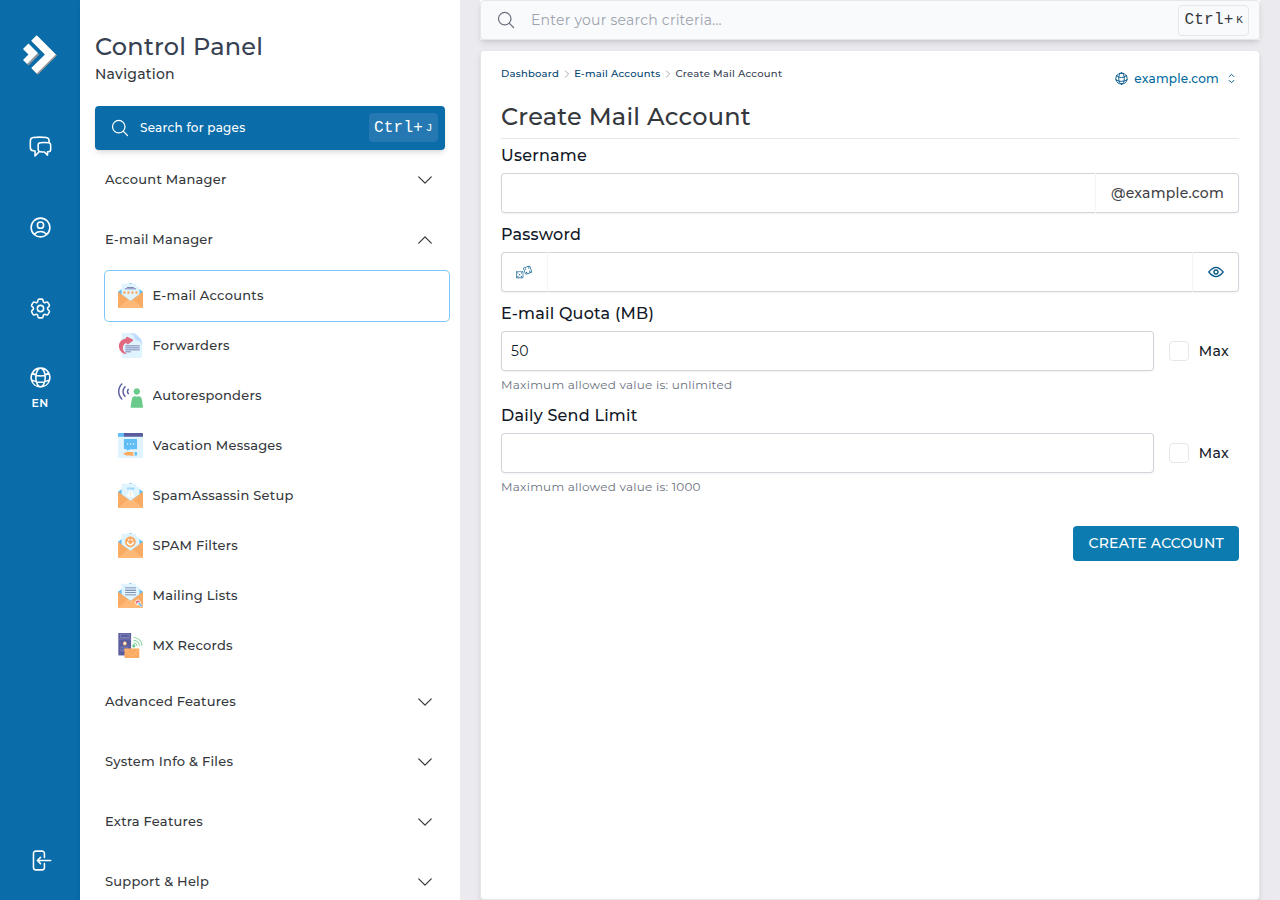1280x900 pixels.
Task: Click the SPAM Filters icon
Action: (130, 545)
